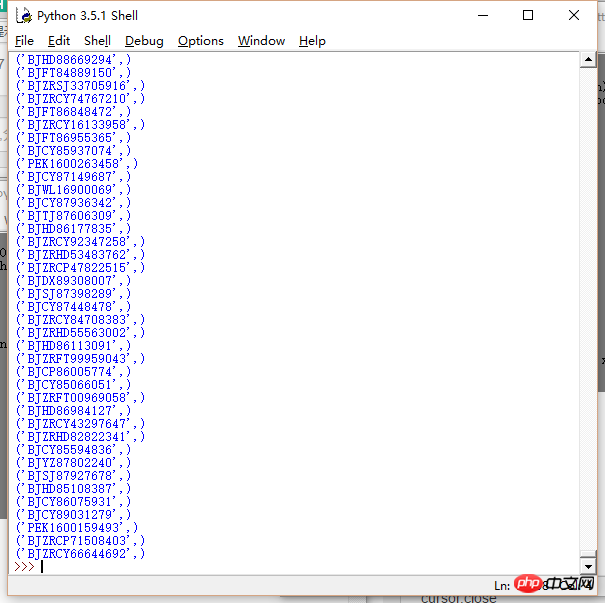The image size is (605, 603).
Task: Click the scrollbar up arrow
Action: [x=588, y=59]
